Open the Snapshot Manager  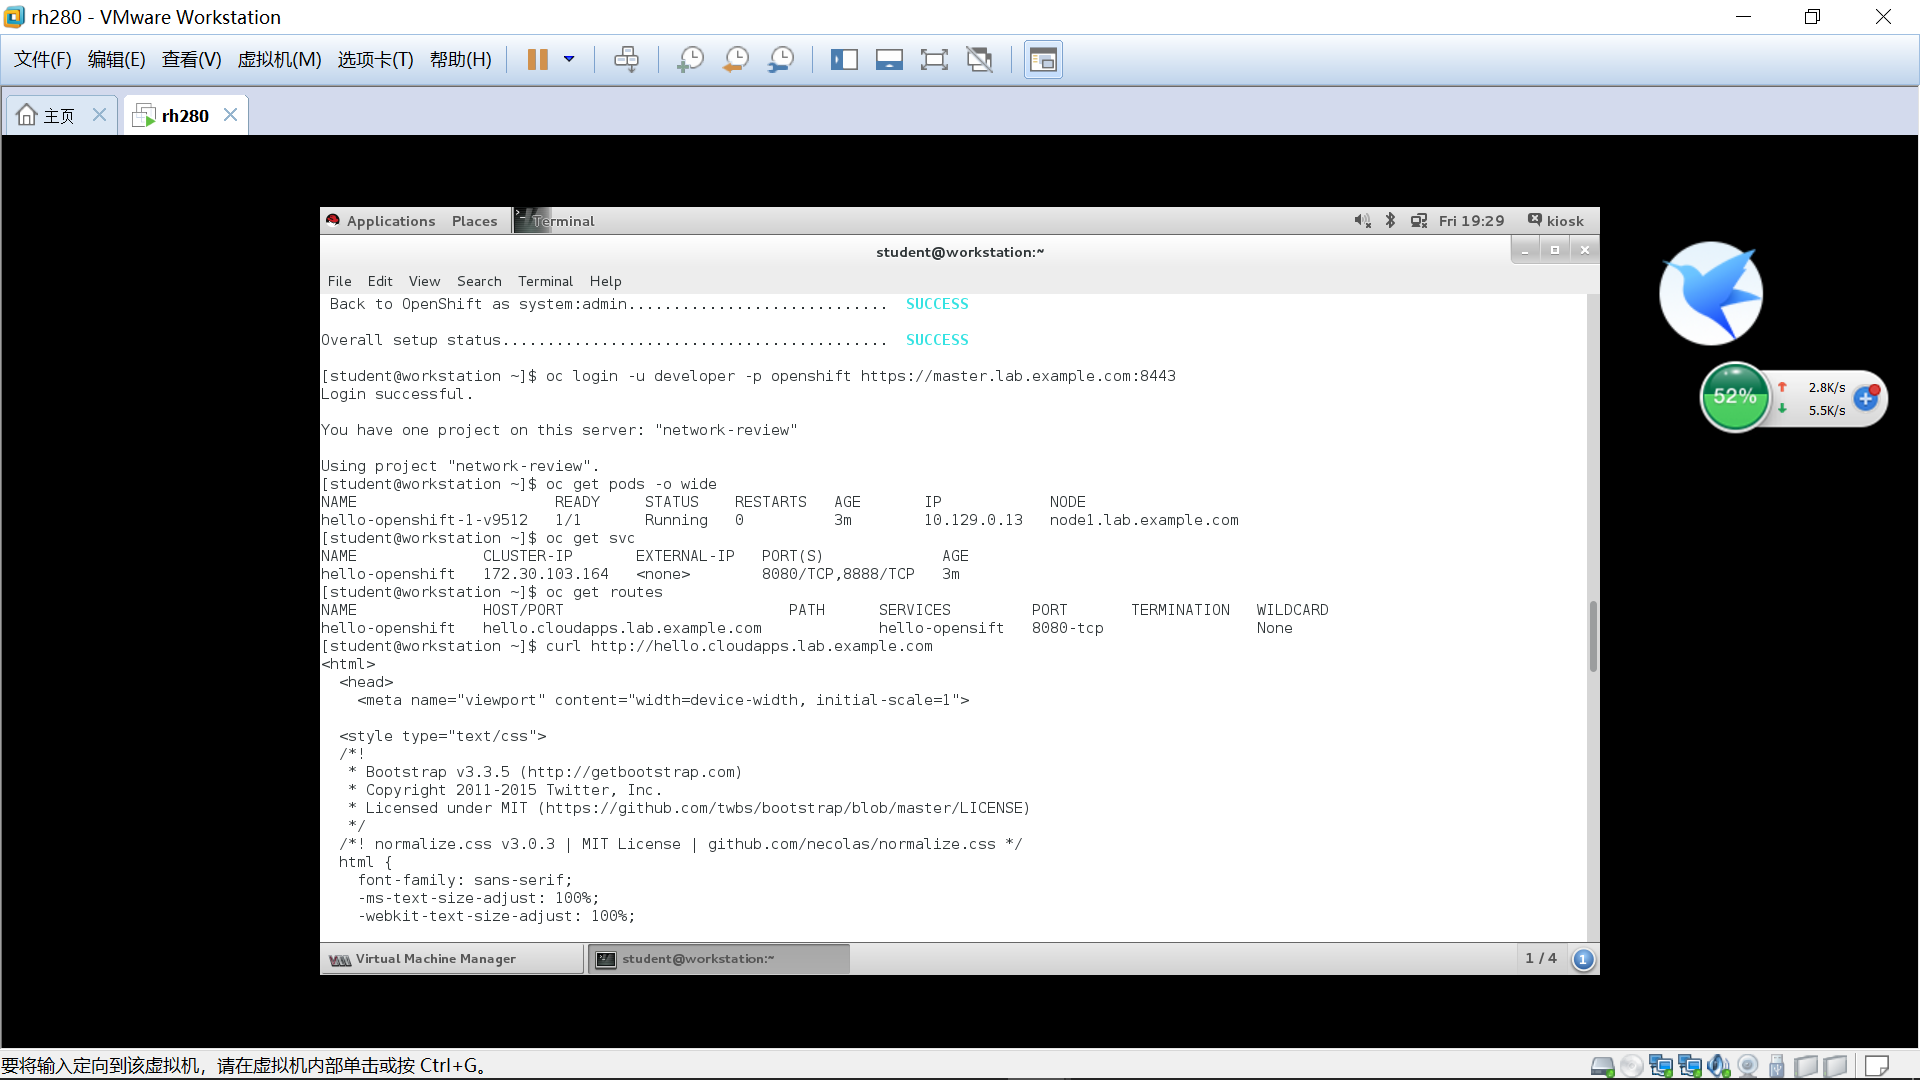pyautogui.click(x=781, y=59)
